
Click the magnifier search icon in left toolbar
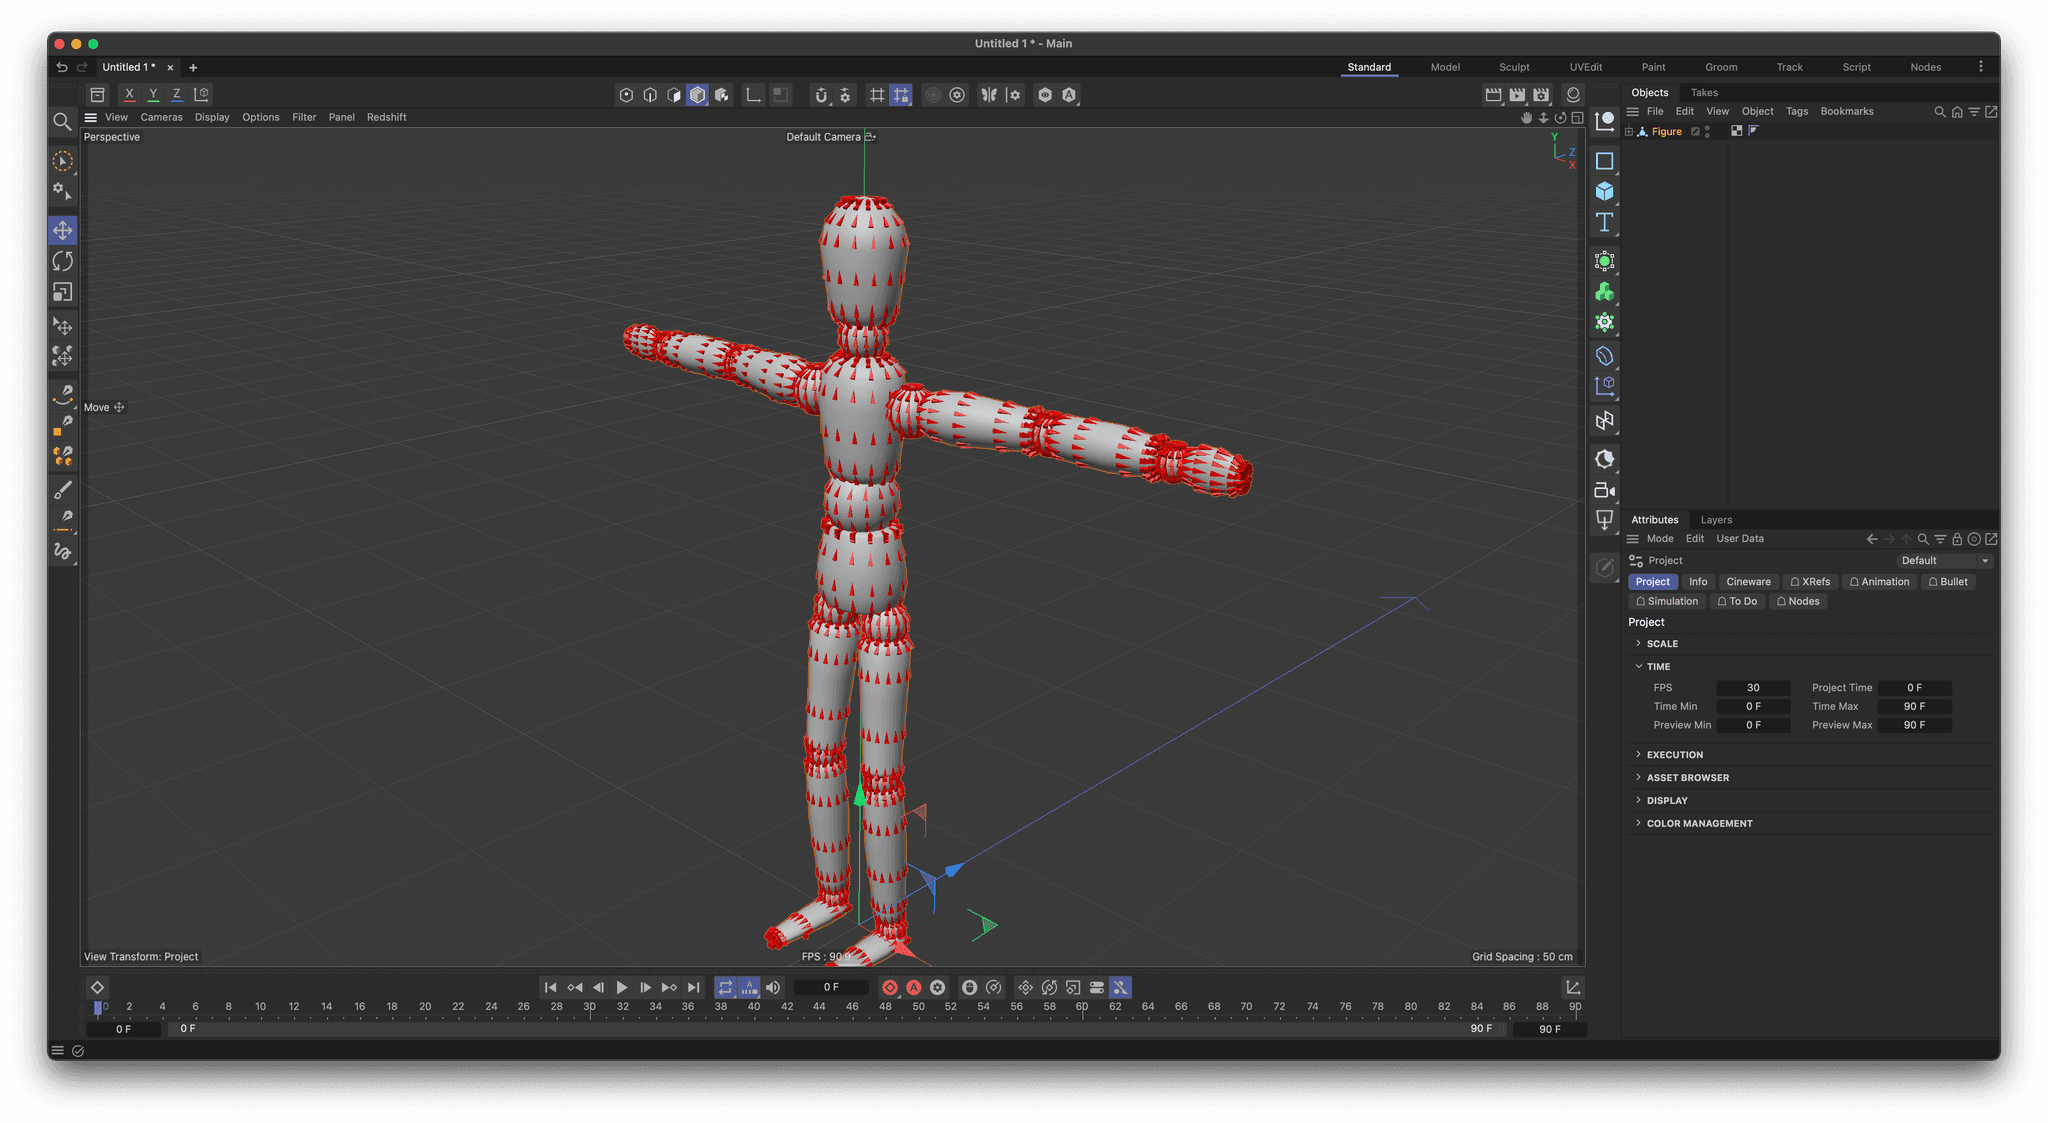(62, 122)
